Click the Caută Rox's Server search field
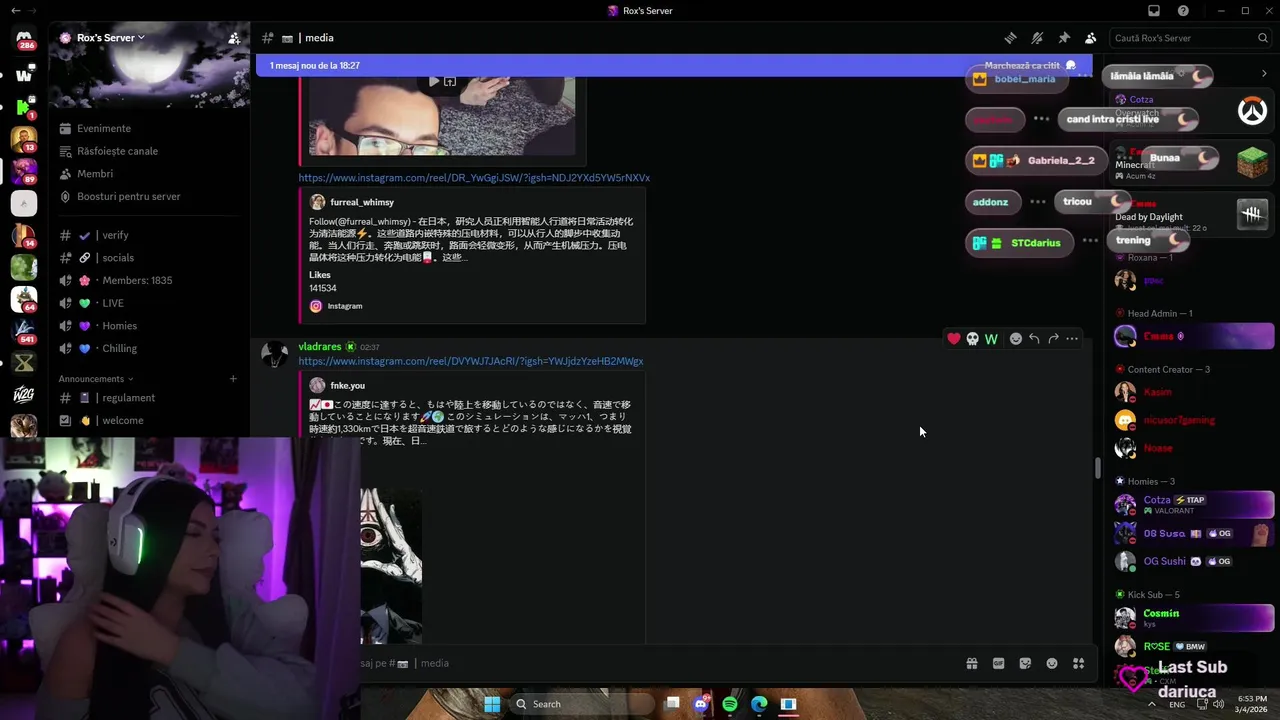This screenshot has width=1280, height=720. tap(1190, 38)
